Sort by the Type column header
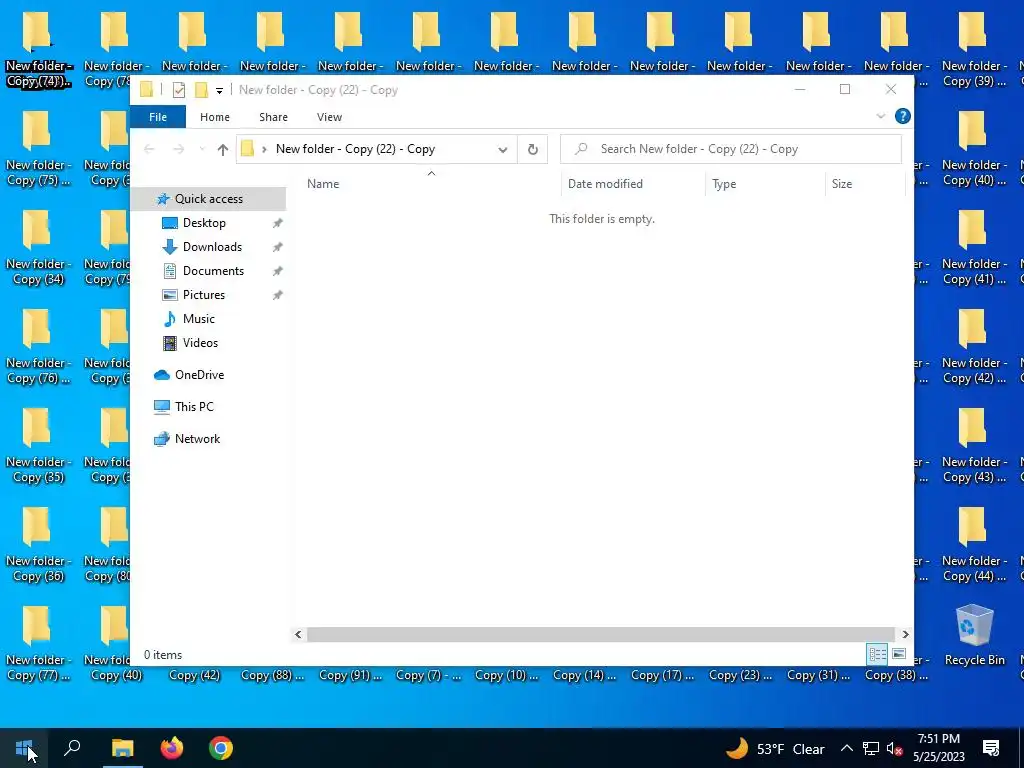This screenshot has height=768, width=1024. [724, 184]
